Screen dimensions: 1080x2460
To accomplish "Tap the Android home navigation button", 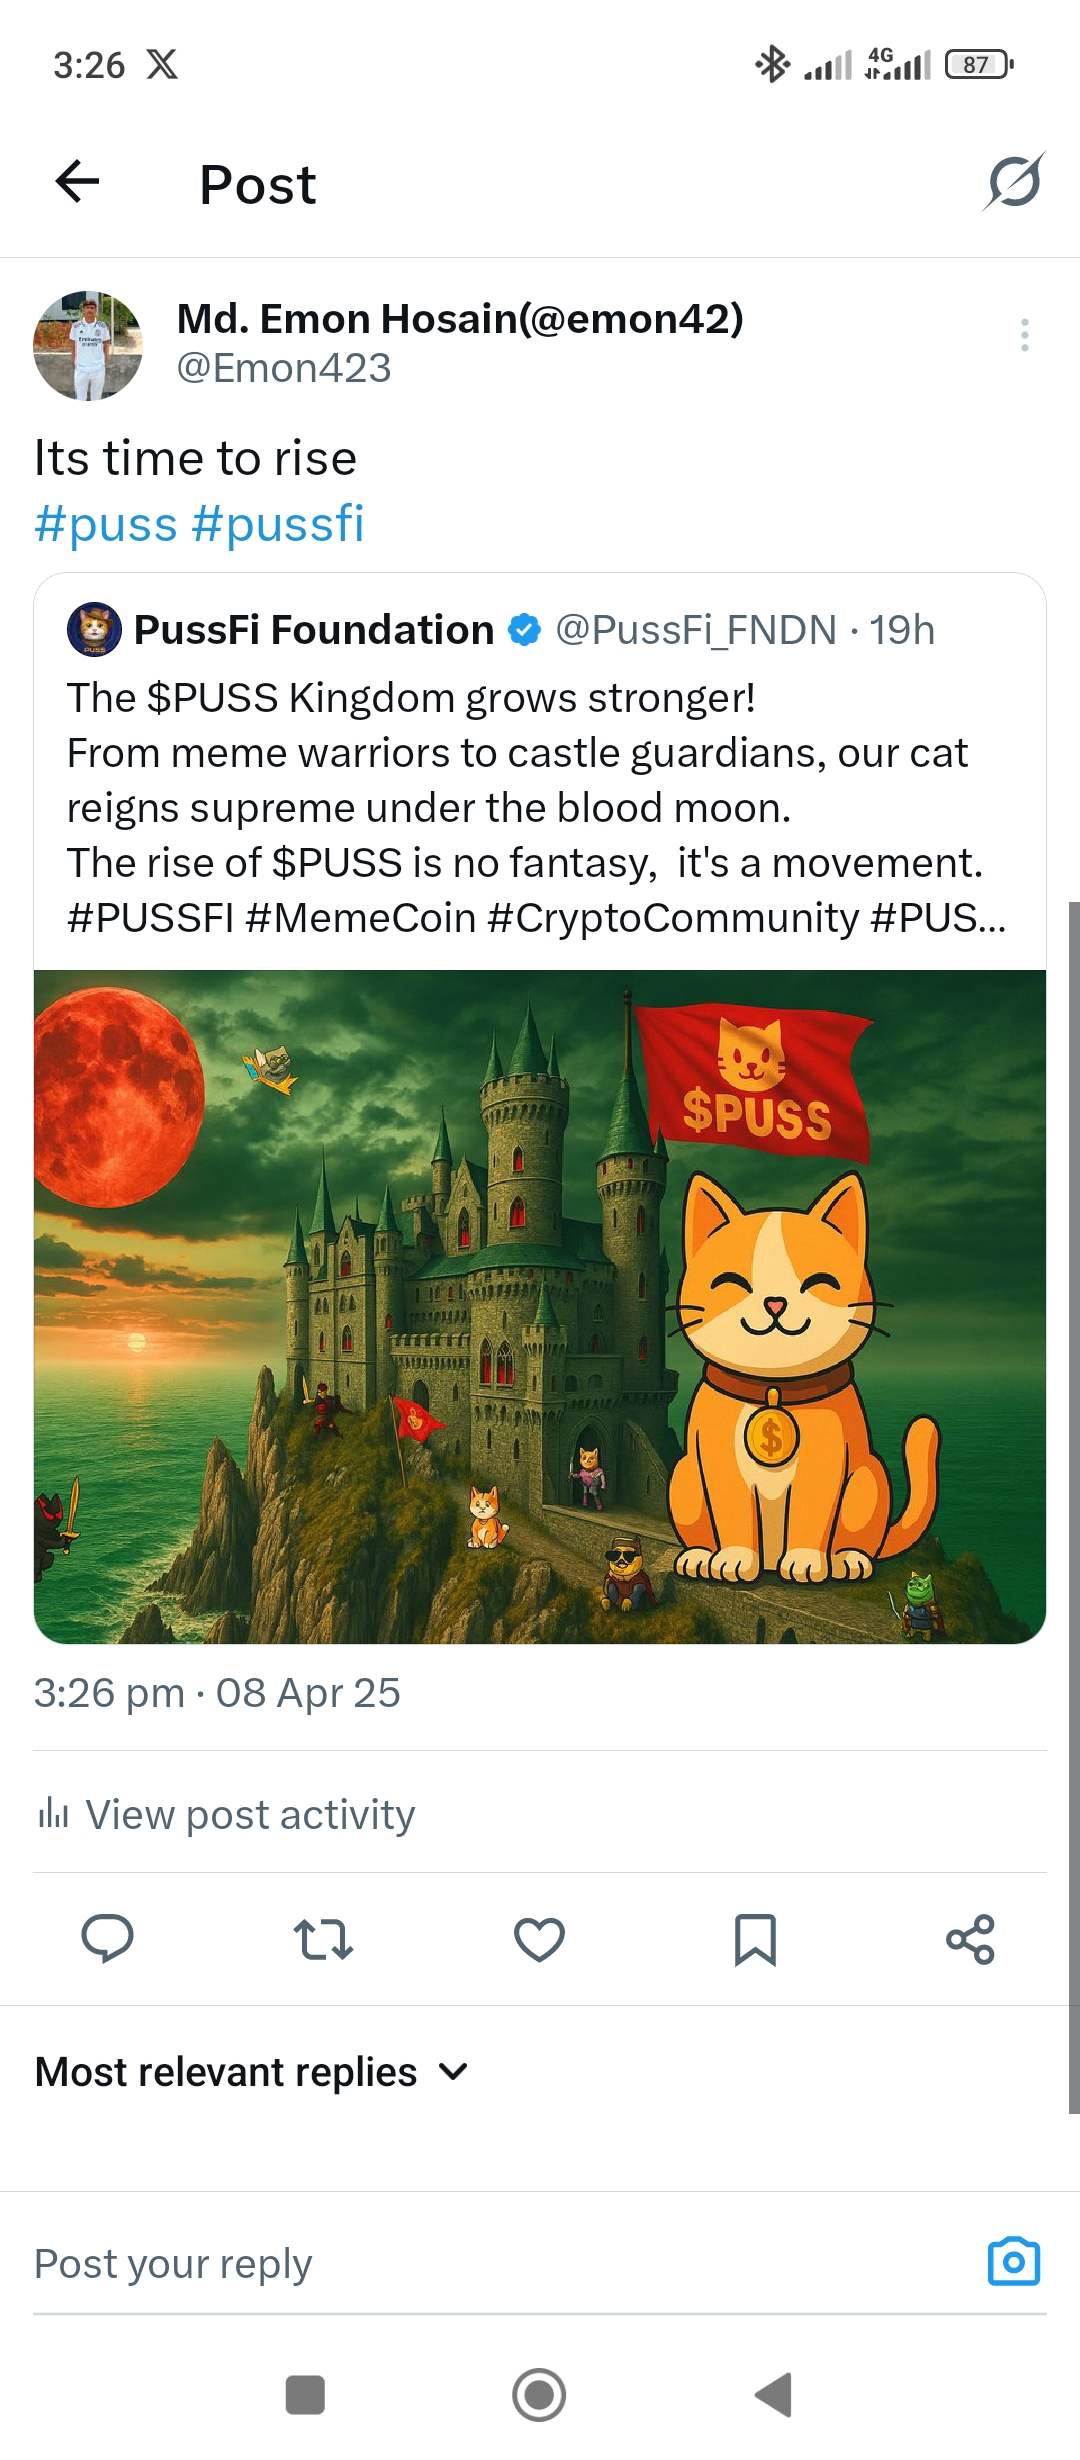I will coord(539,2394).
